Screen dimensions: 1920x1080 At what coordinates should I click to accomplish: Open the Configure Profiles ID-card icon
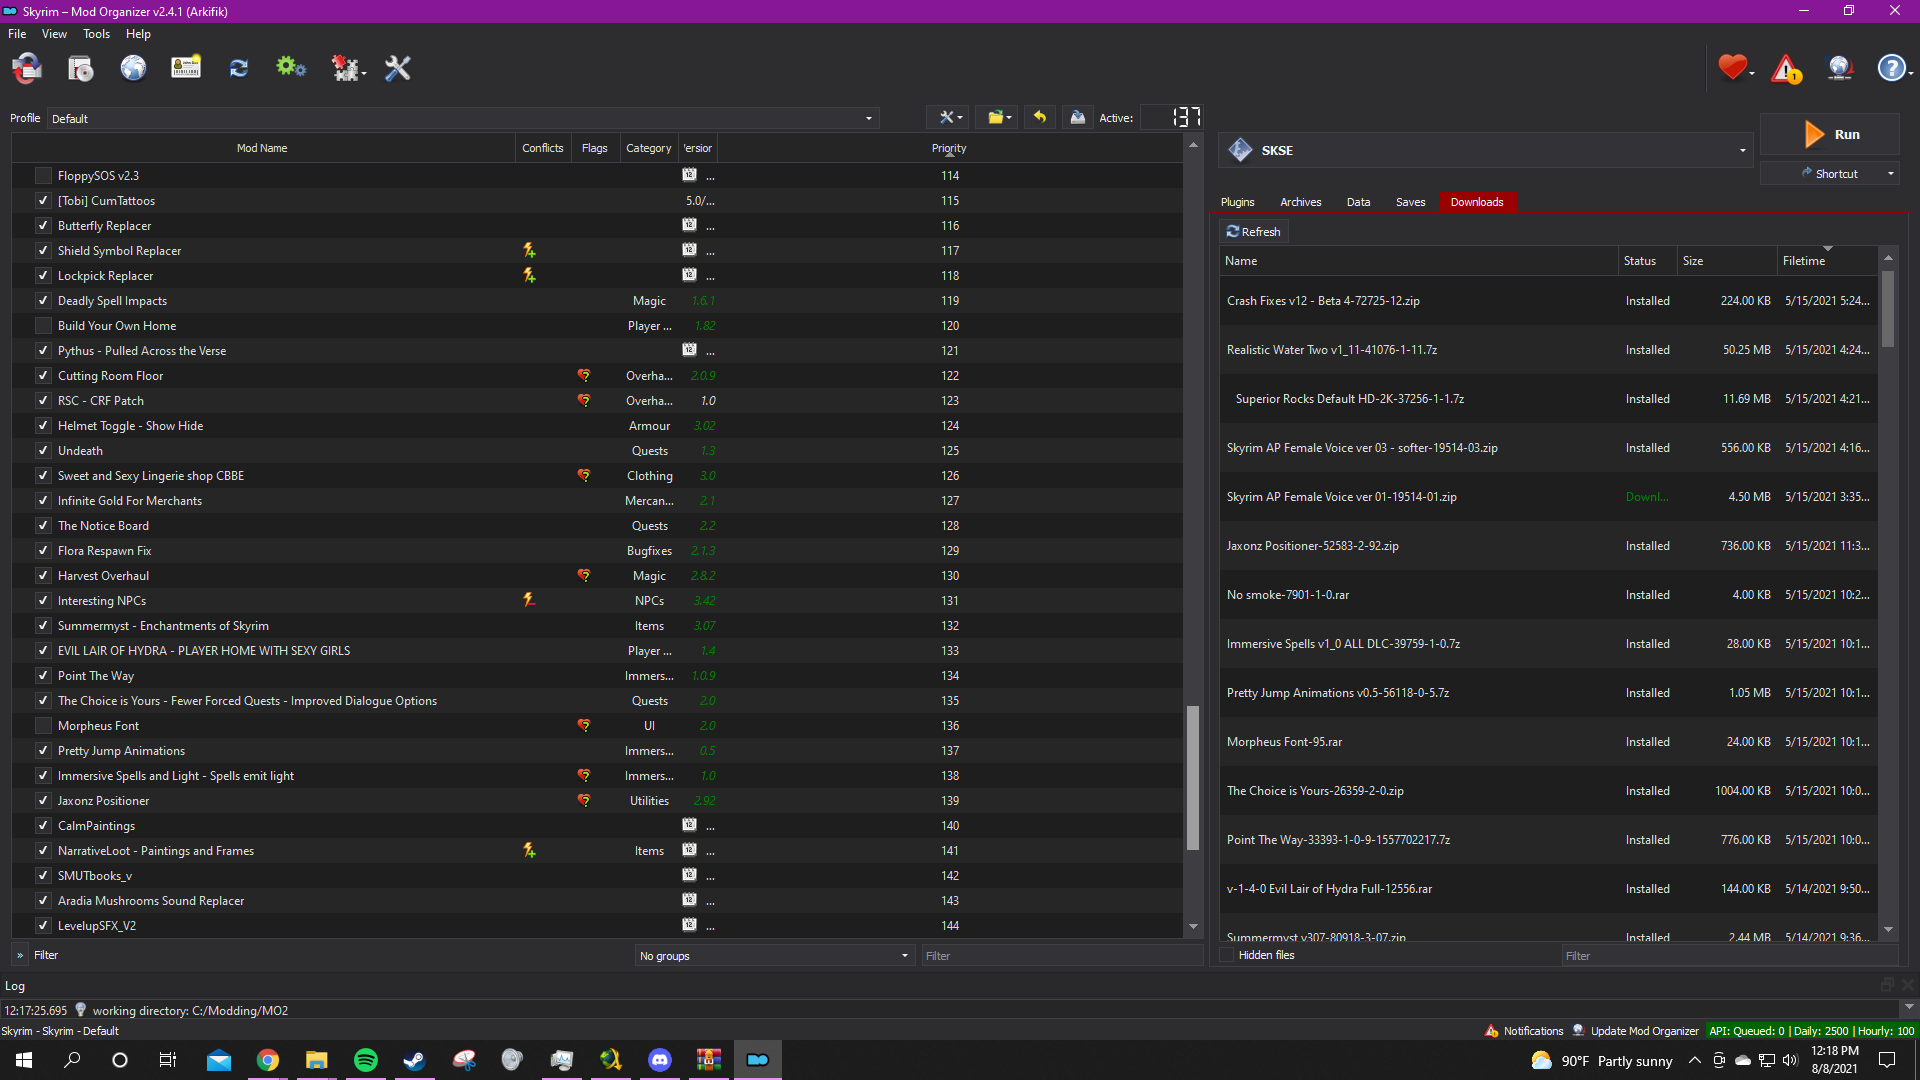(186, 68)
